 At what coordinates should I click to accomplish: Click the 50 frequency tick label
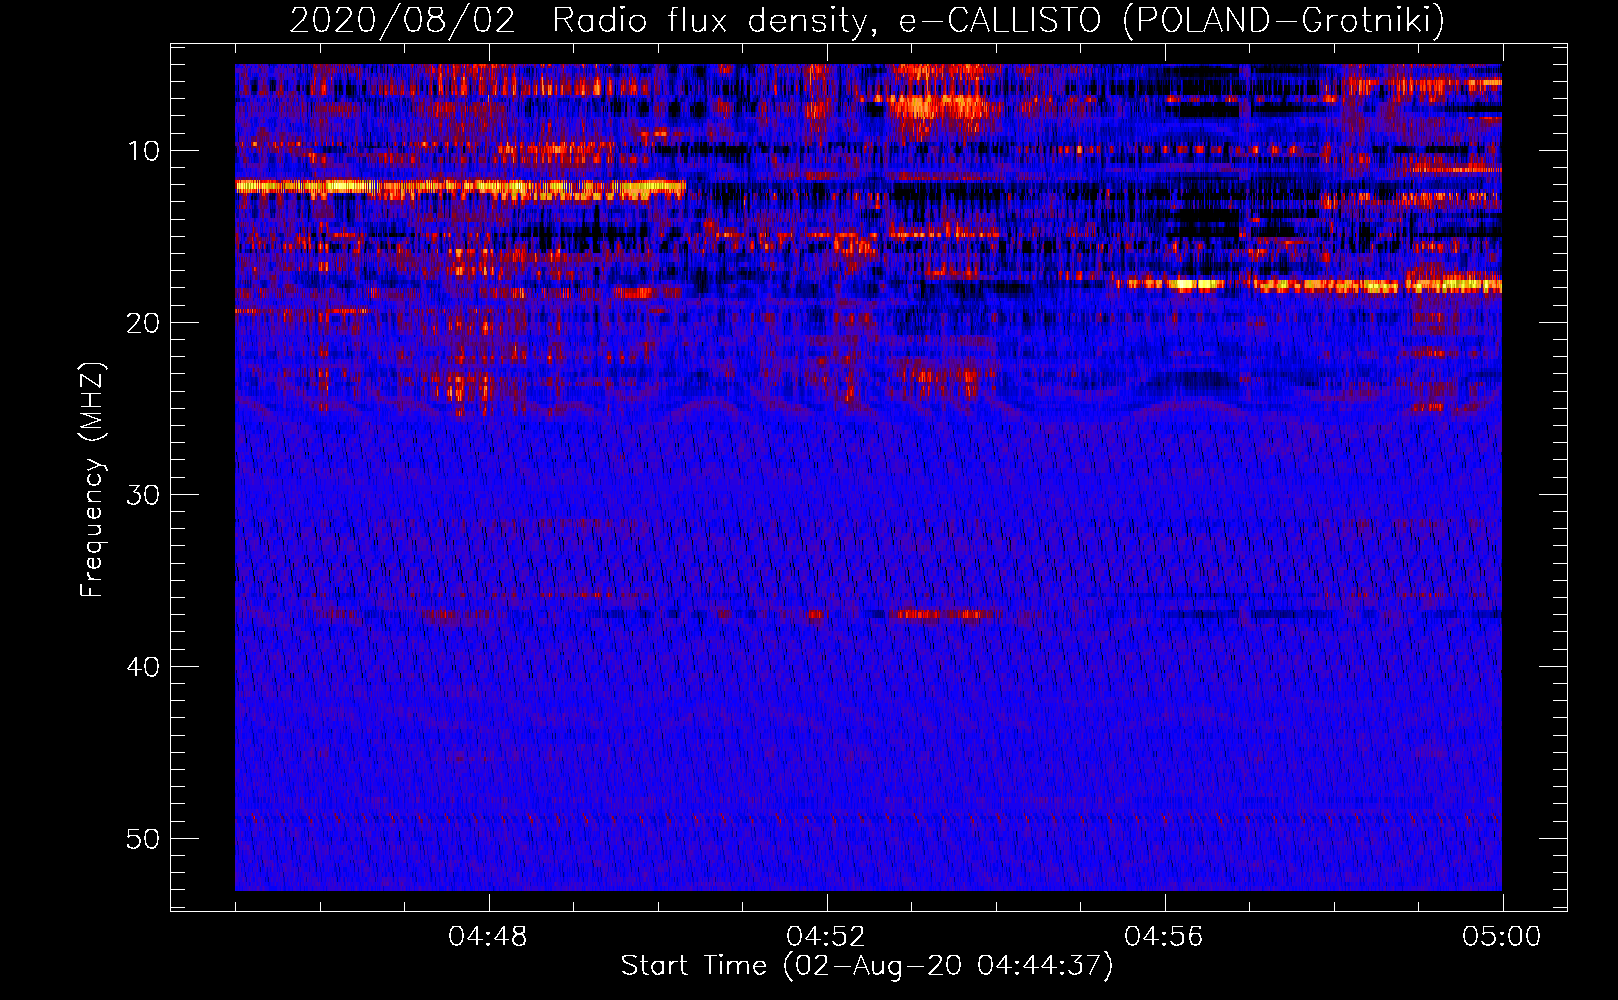[x=144, y=839]
